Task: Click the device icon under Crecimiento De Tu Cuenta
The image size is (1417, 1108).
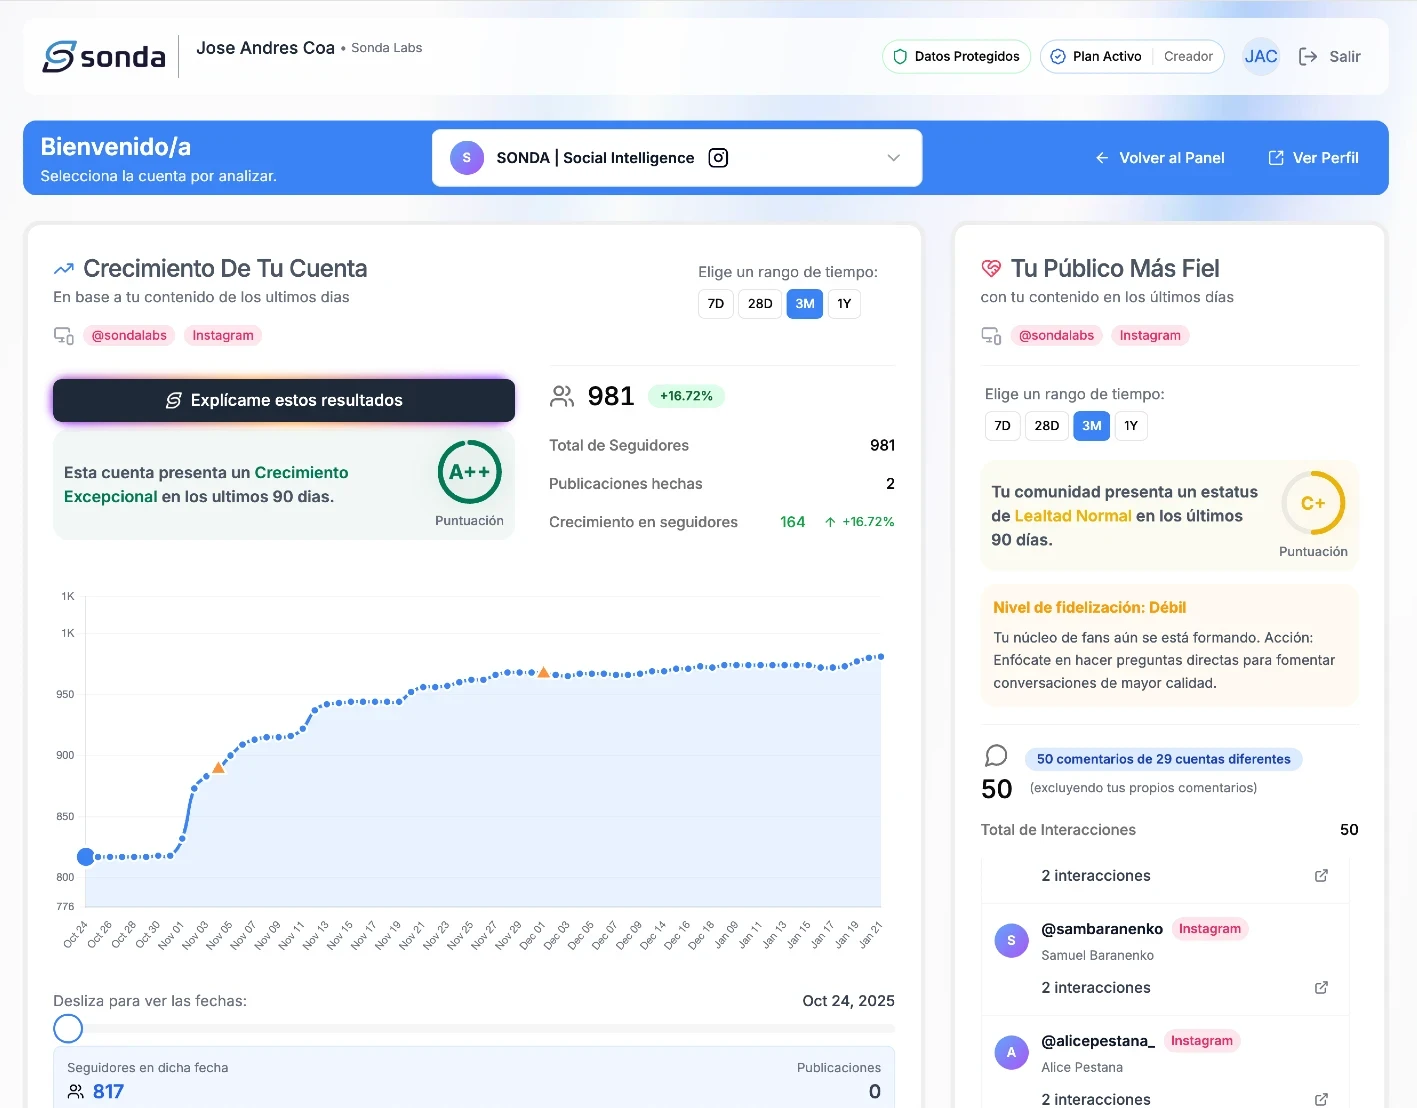Action: pyautogui.click(x=64, y=336)
